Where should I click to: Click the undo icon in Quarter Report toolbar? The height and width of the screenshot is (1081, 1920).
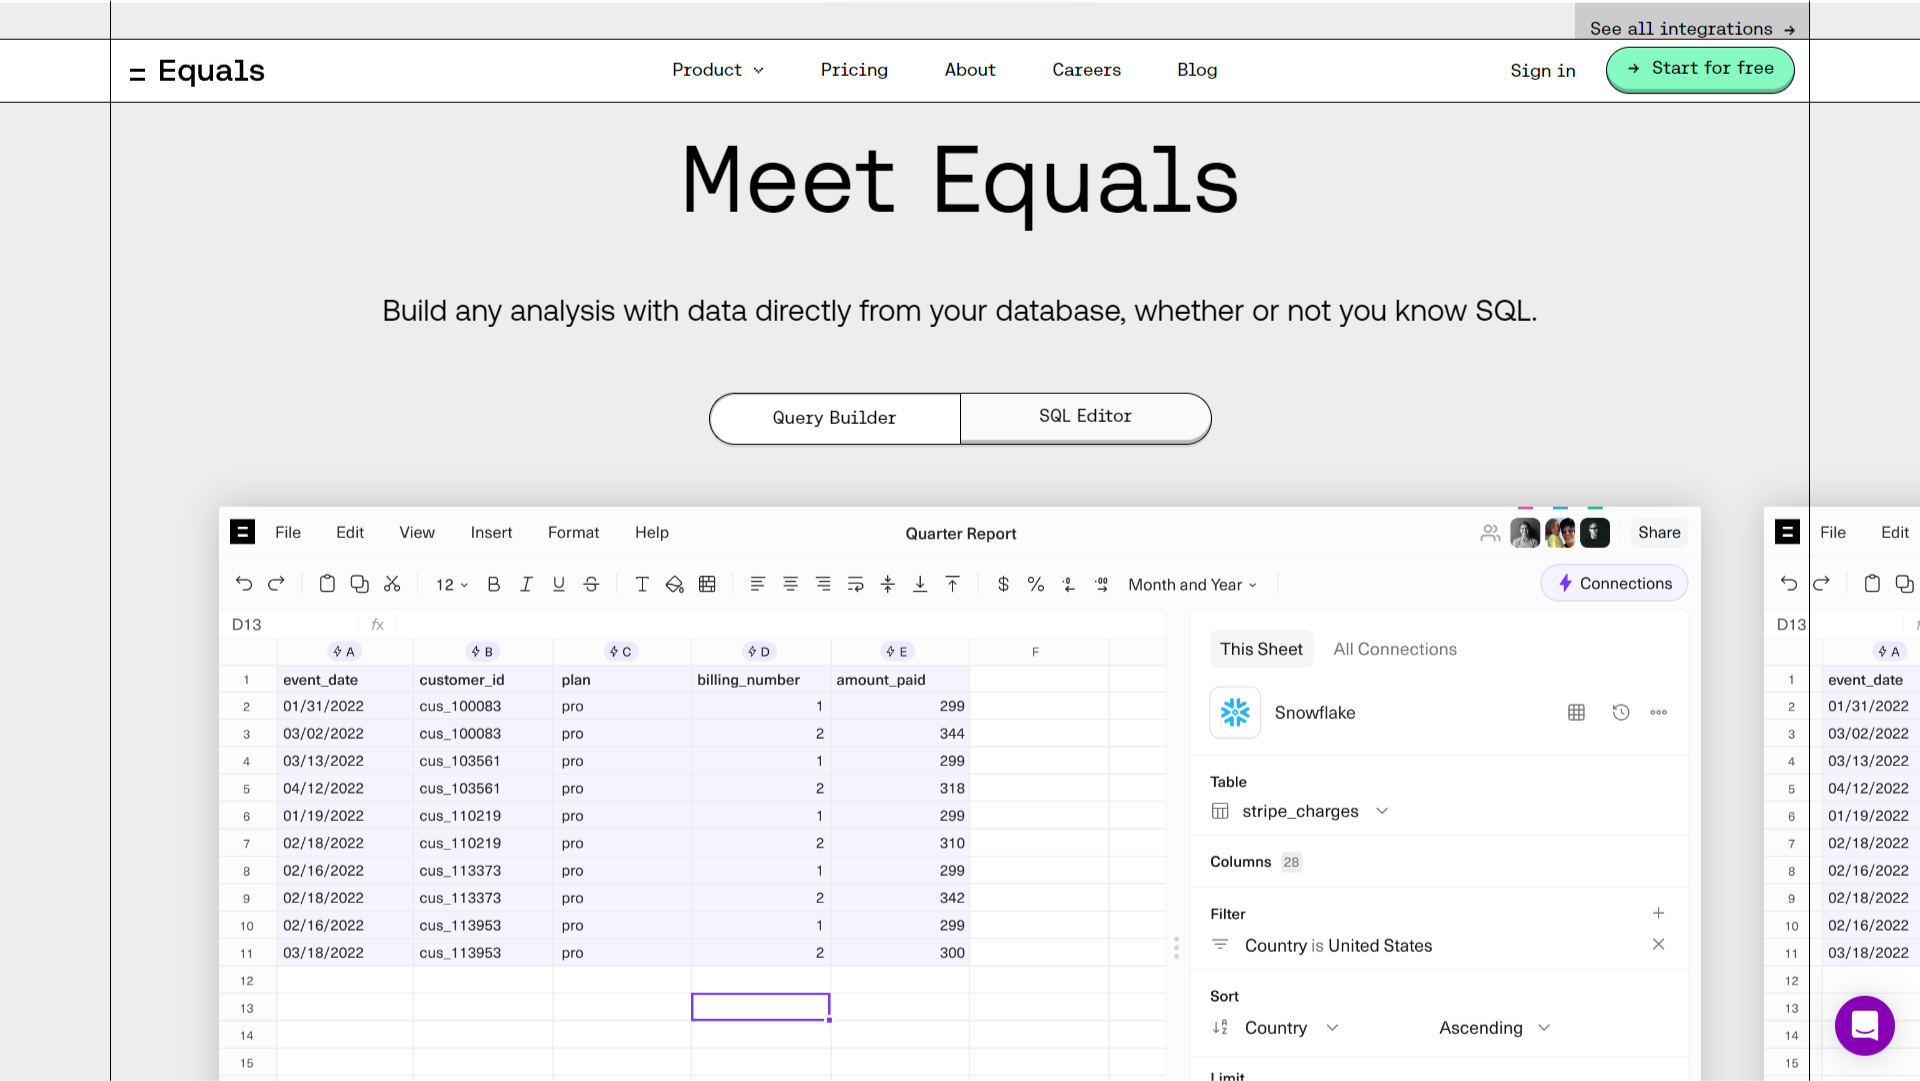[x=244, y=584]
